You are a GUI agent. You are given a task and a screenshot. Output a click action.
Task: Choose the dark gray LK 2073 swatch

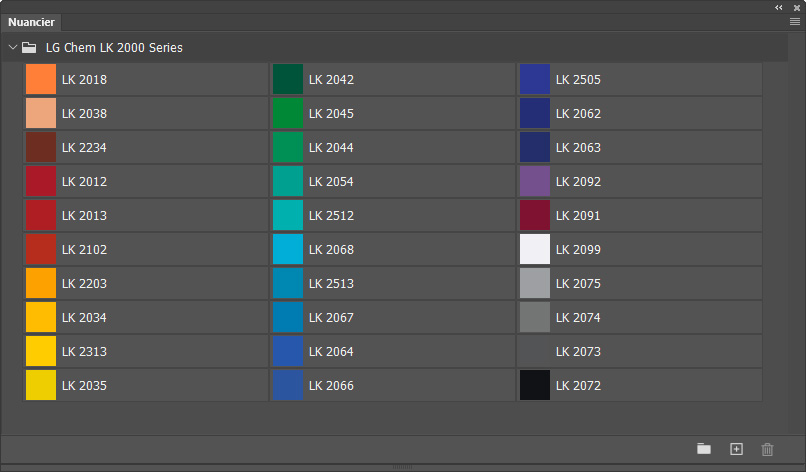[535, 351]
